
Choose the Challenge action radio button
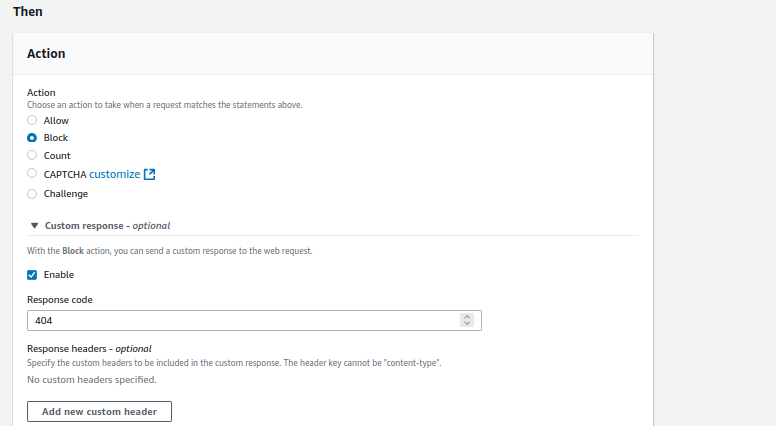32,194
